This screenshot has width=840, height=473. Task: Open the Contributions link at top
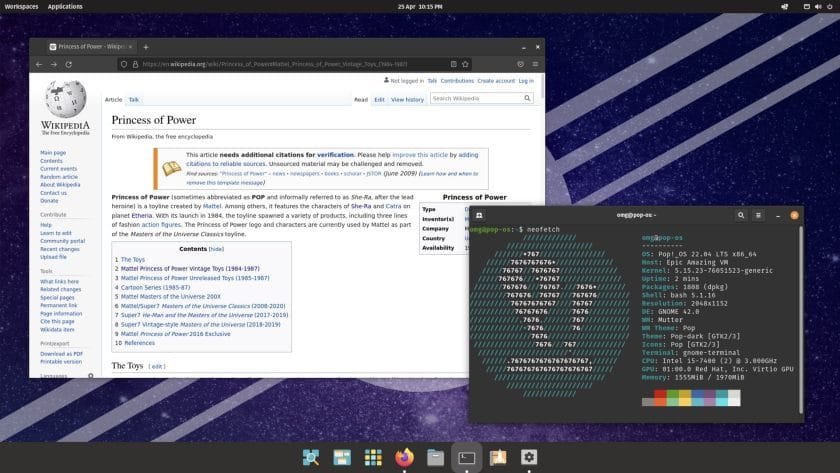pos(457,81)
